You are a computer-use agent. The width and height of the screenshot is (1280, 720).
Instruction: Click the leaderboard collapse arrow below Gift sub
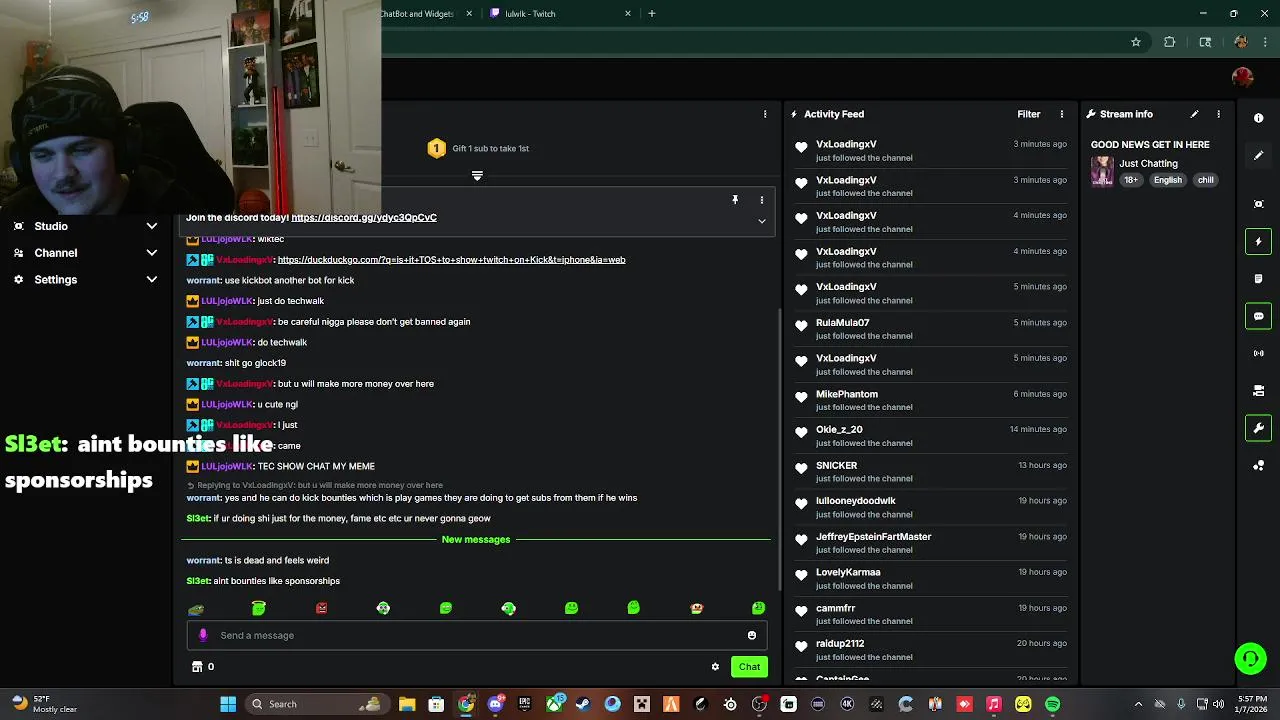pos(477,176)
